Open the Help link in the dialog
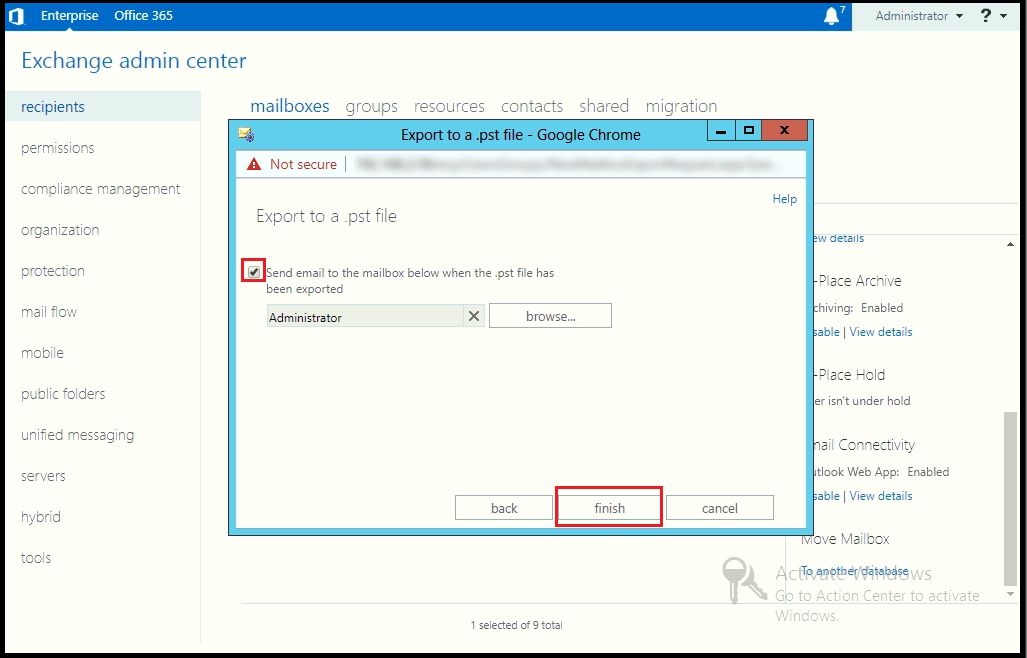The height and width of the screenshot is (658, 1027). [x=784, y=199]
